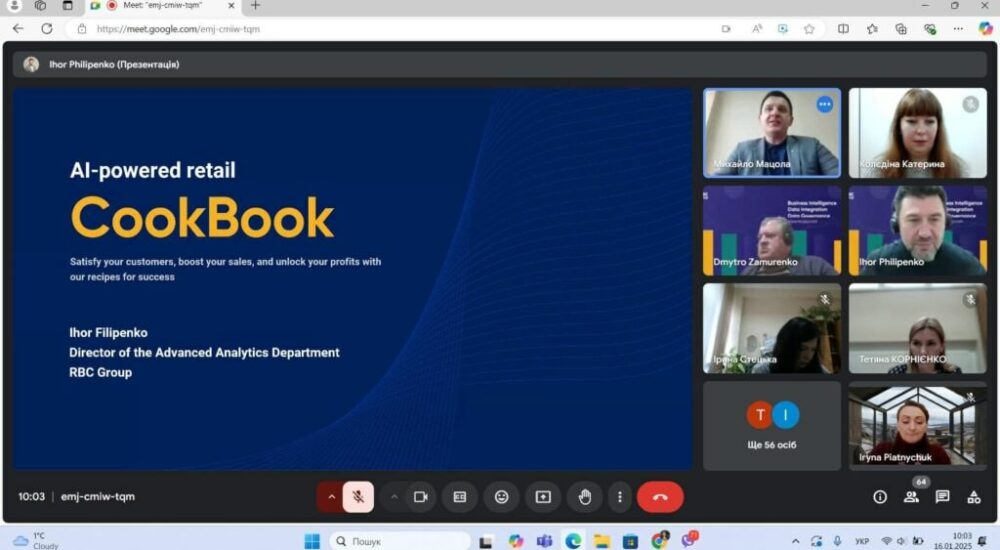Show the participants list panel

(x=911, y=497)
